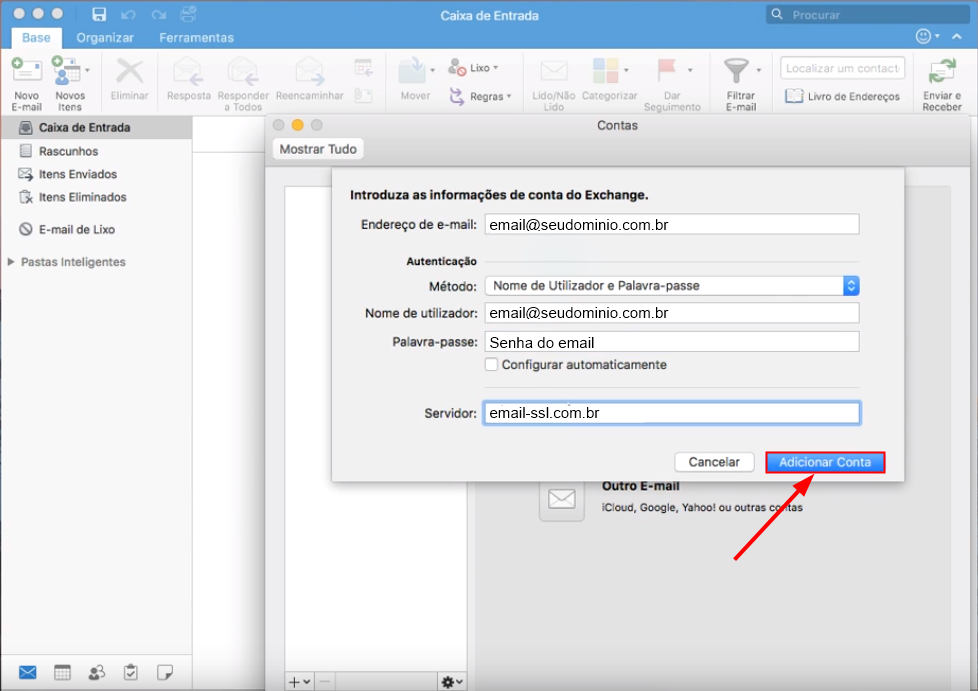
Task: Select the E-mail de Lixo folder
Action: (96, 230)
